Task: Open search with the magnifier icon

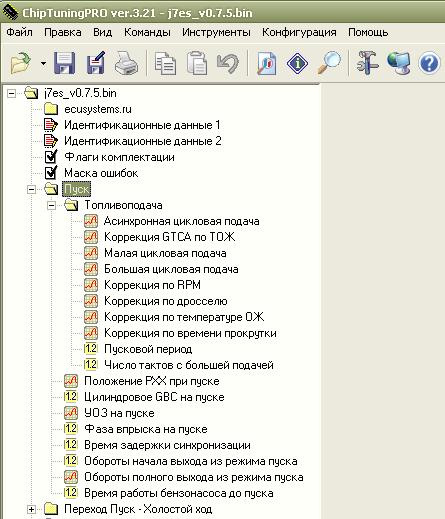Action: point(329,63)
